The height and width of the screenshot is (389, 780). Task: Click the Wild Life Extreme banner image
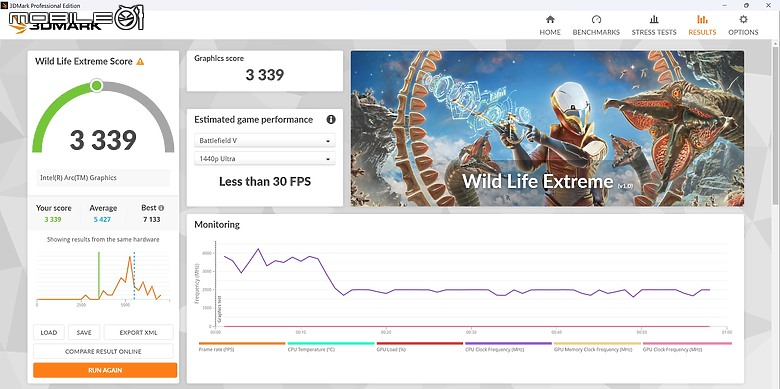pyautogui.click(x=547, y=128)
